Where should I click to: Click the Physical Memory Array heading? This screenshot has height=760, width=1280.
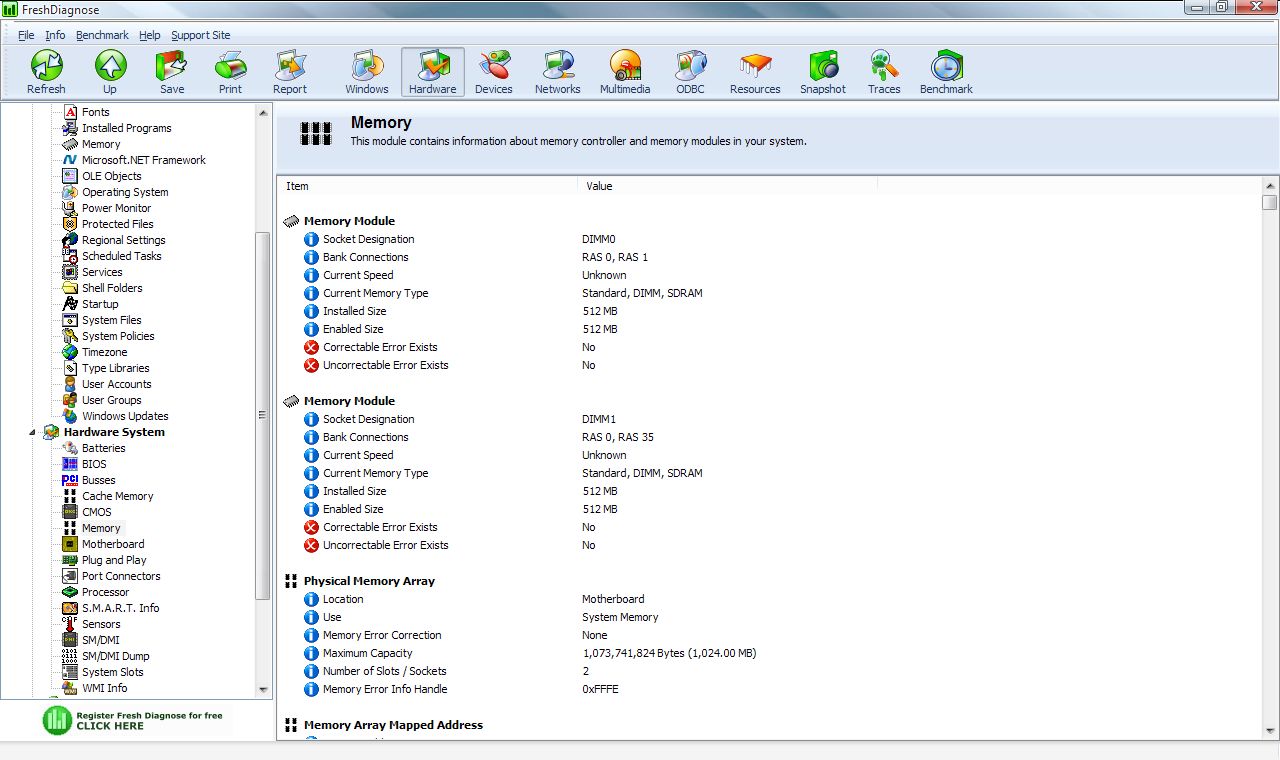[x=369, y=581]
